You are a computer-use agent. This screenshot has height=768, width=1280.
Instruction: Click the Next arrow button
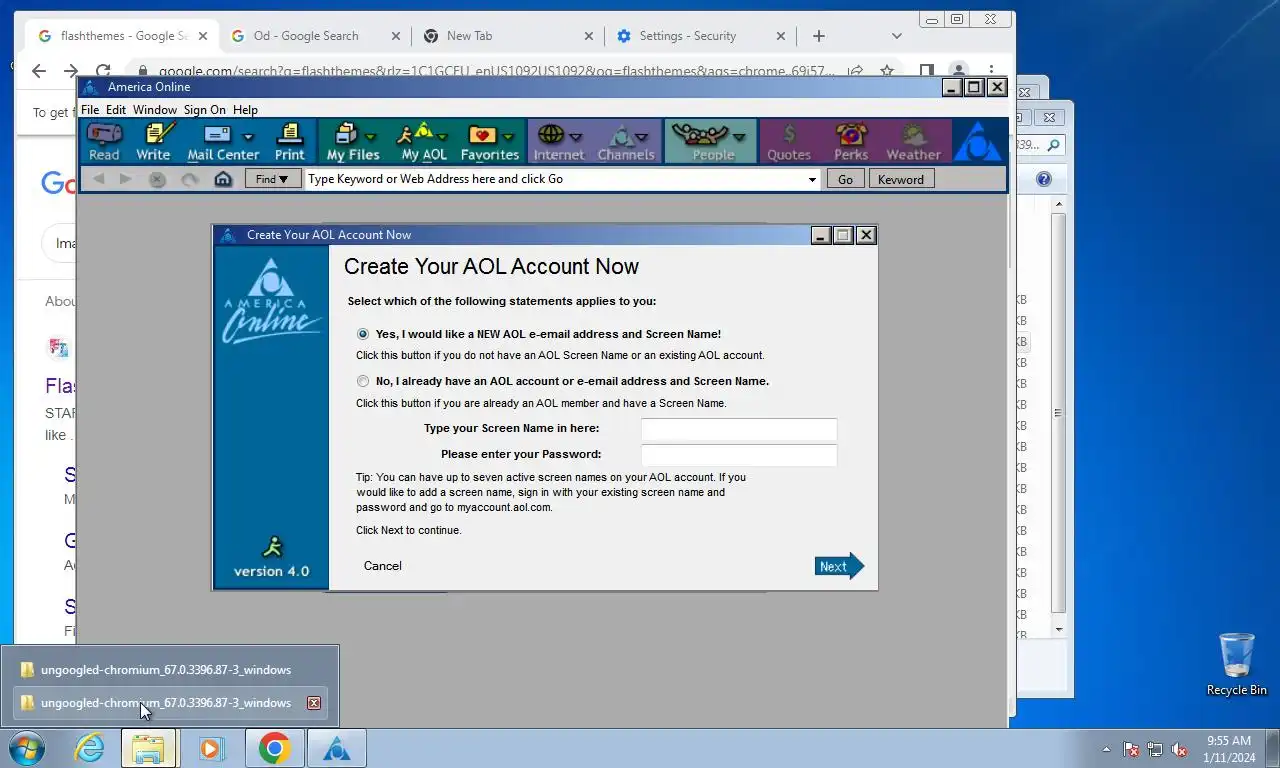click(839, 566)
